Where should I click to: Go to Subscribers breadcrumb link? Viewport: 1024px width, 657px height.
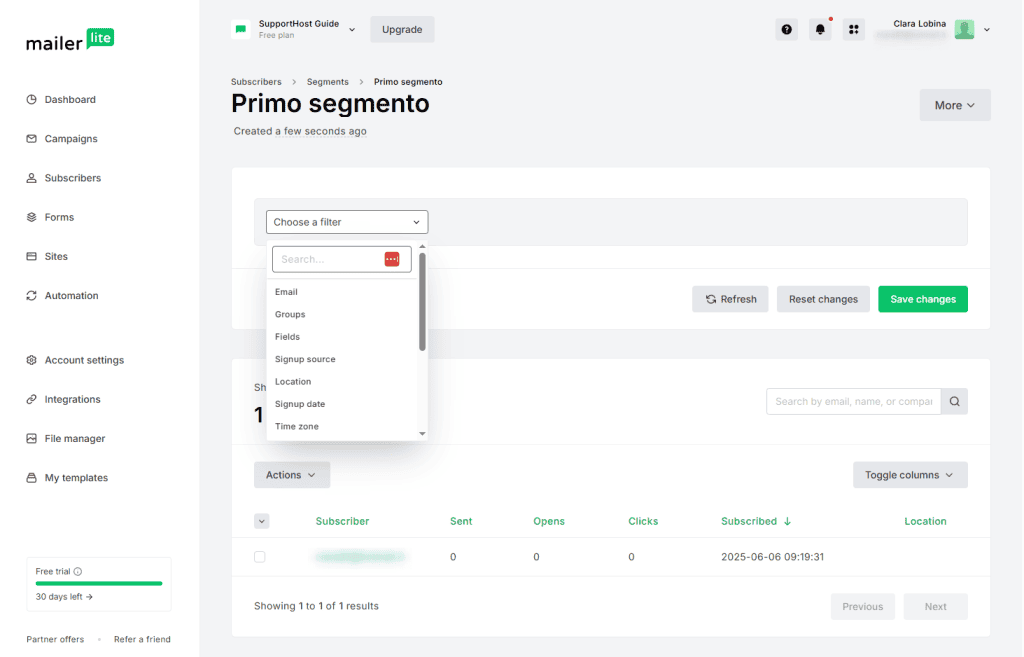[x=256, y=82]
